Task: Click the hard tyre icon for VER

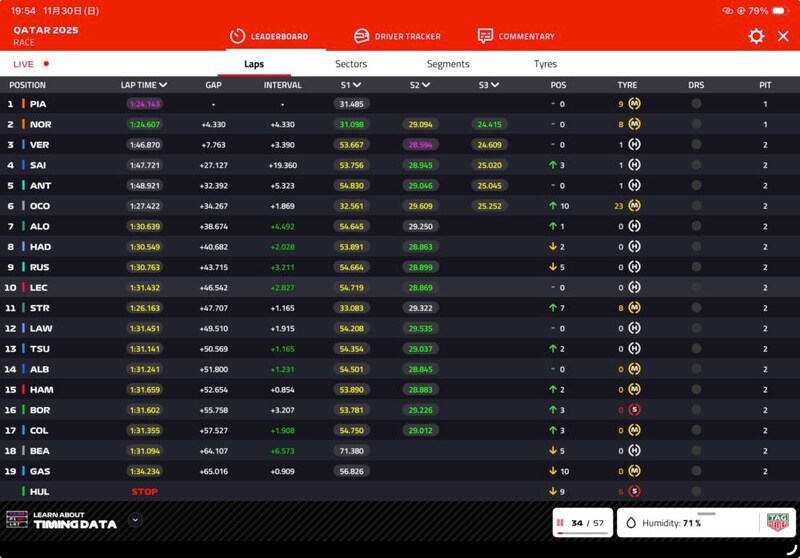Action: point(634,145)
